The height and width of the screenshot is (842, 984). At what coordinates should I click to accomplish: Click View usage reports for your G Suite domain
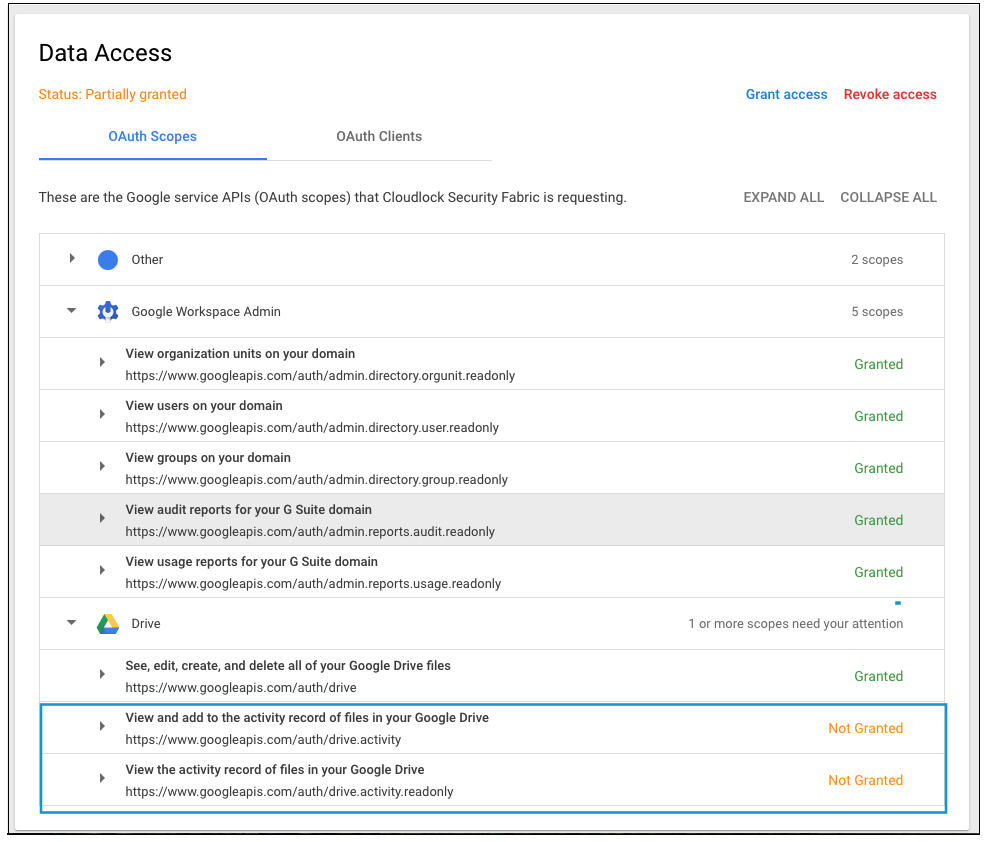click(x=252, y=562)
